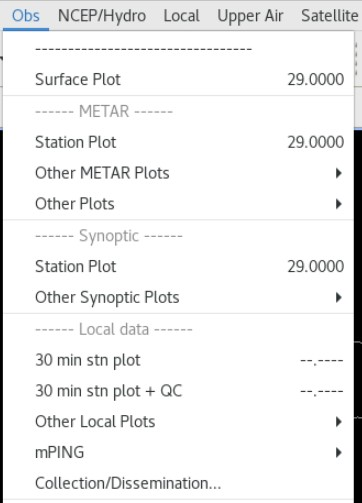Screen dimensions: 362x503
Task: Expand Other Synoptic Plots submenu
Action: (x=178, y=297)
